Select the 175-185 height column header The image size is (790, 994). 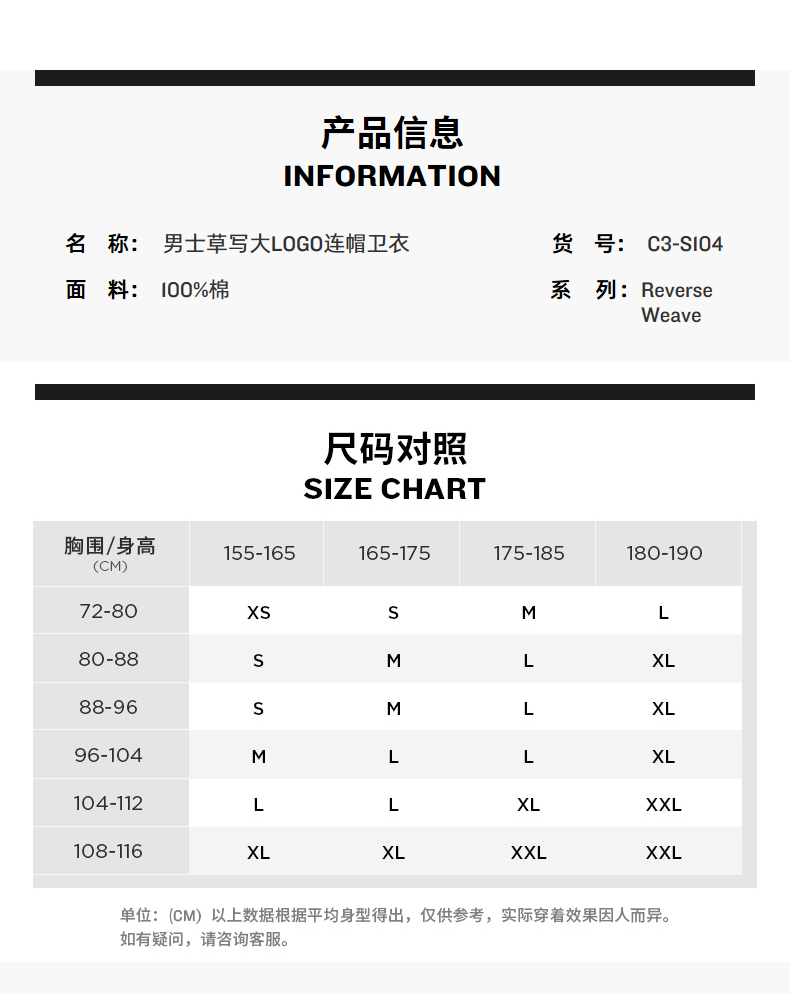pyautogui.click(x=529, y=553)
